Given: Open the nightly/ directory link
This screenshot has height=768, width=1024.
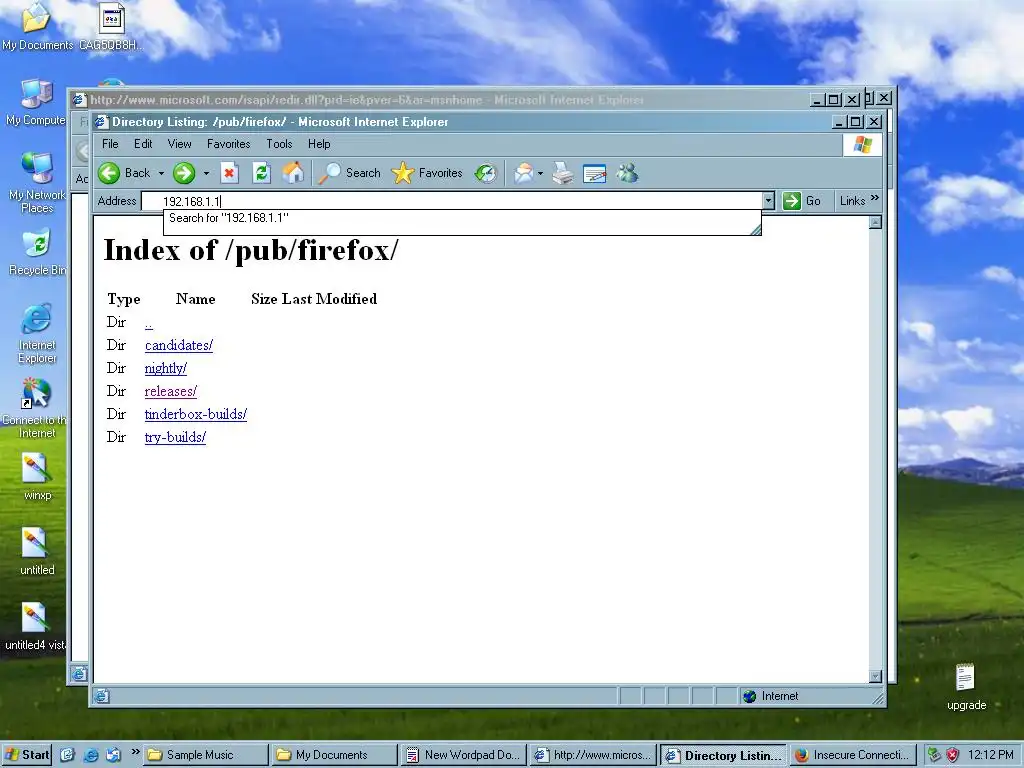Looking at the screenshot, I should pos(166,368).
